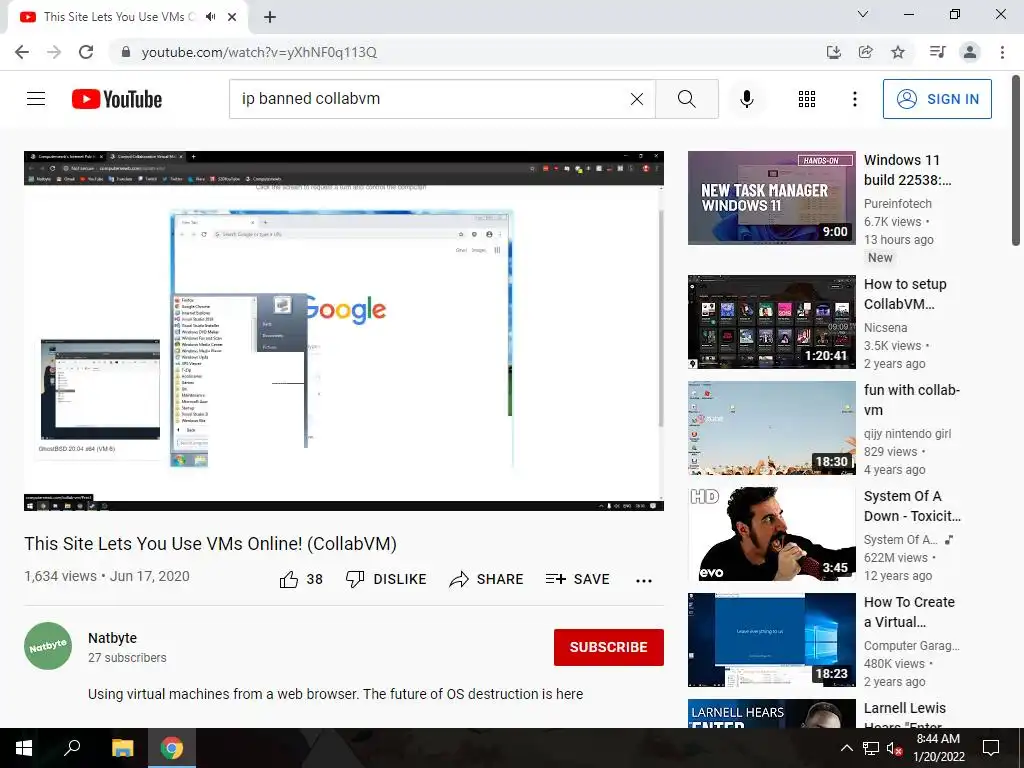Open the Windows Start menu

coord(24,748)
